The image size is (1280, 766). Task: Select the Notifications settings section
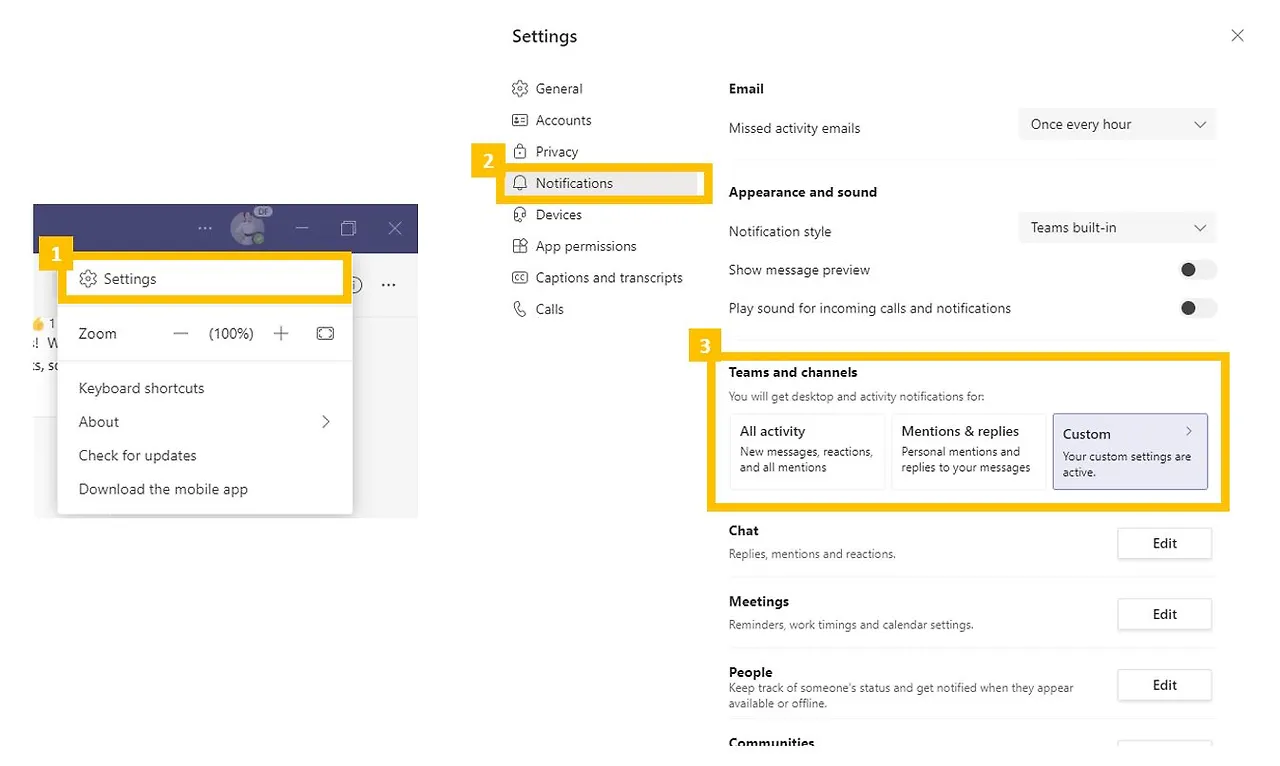[602, 183]
